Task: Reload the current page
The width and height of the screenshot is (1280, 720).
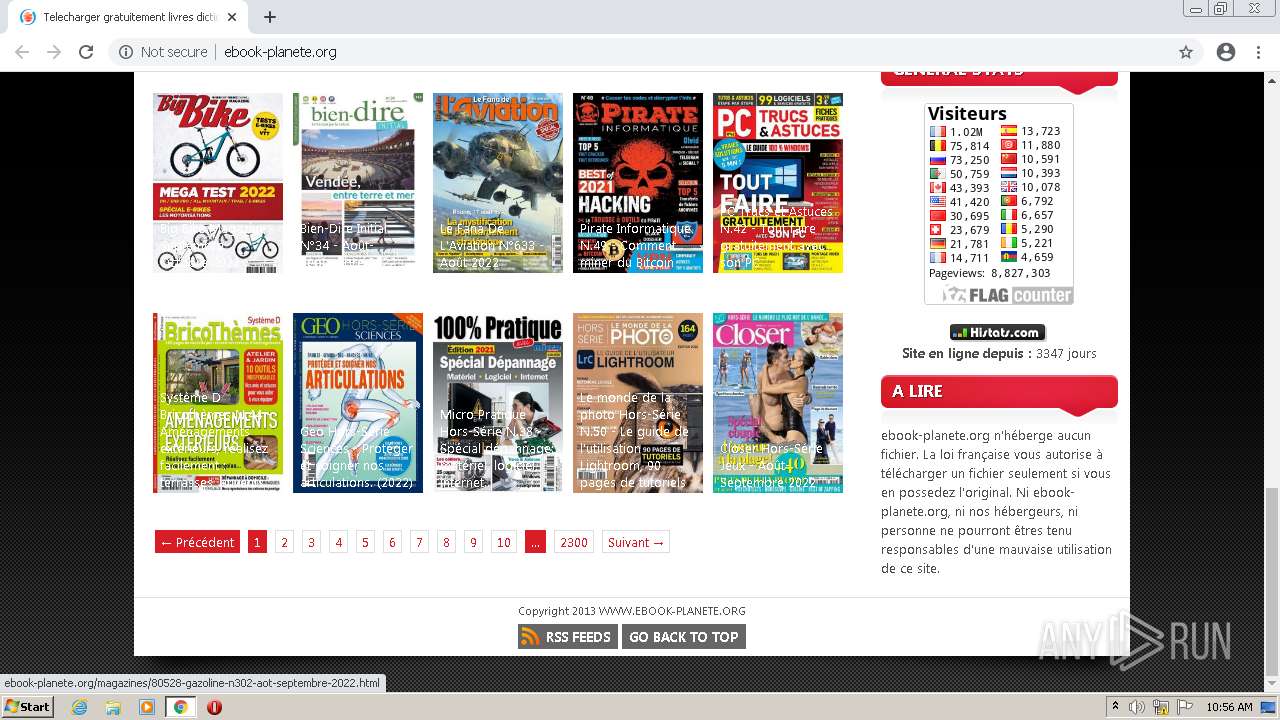Action: pyautogui.click(x=86, y=52)
